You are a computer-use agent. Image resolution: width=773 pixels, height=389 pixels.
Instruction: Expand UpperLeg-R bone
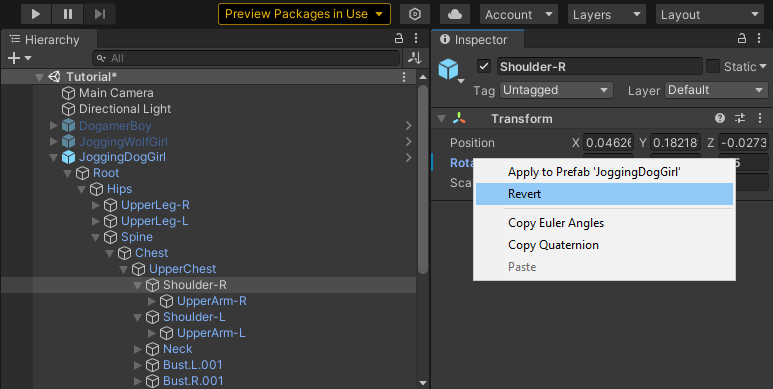tap(96, 205)
